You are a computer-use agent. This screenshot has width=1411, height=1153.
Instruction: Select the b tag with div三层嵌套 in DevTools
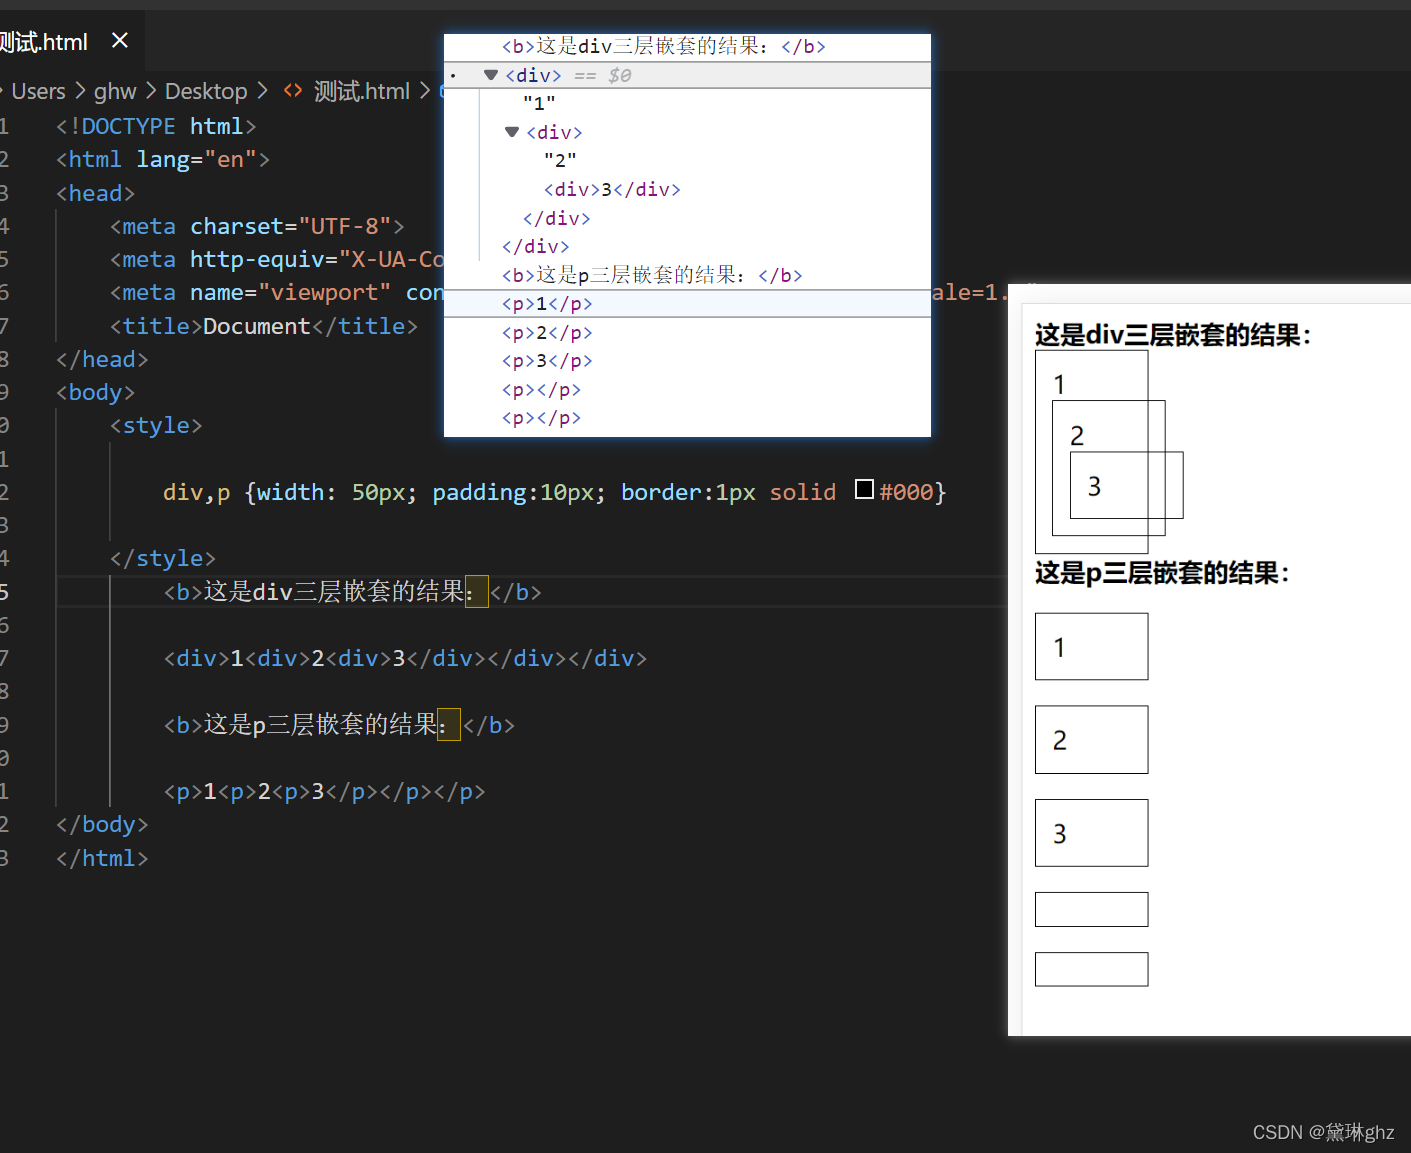pos(664,46)
